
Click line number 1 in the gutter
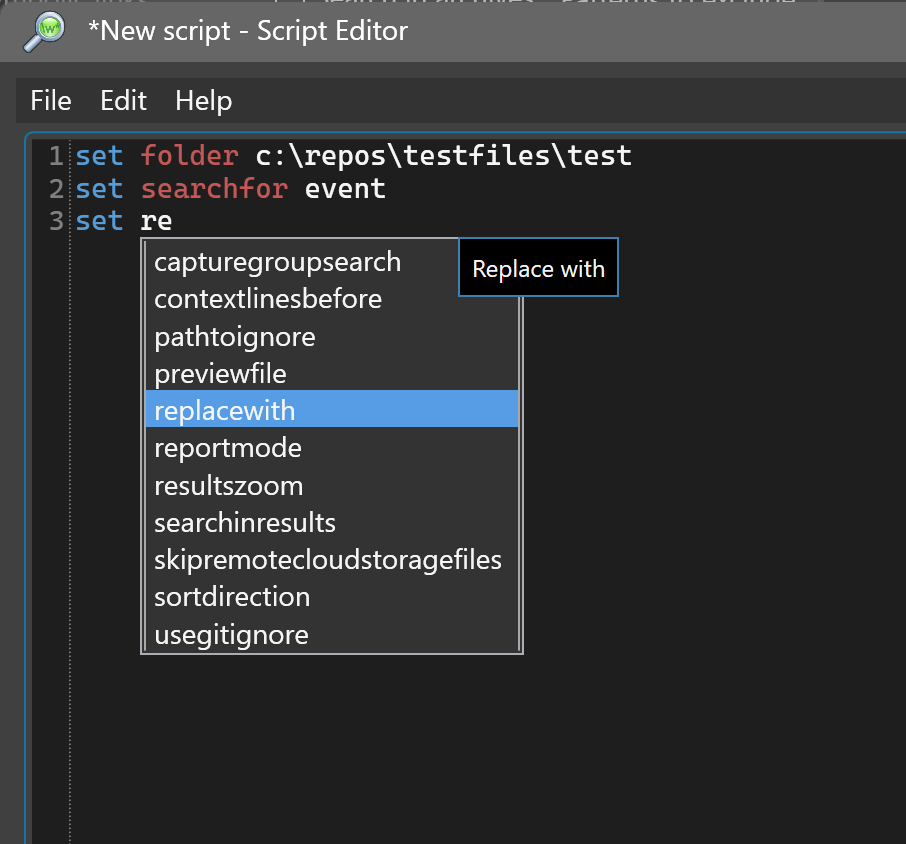pyautogui.click(x=56, y=156)
